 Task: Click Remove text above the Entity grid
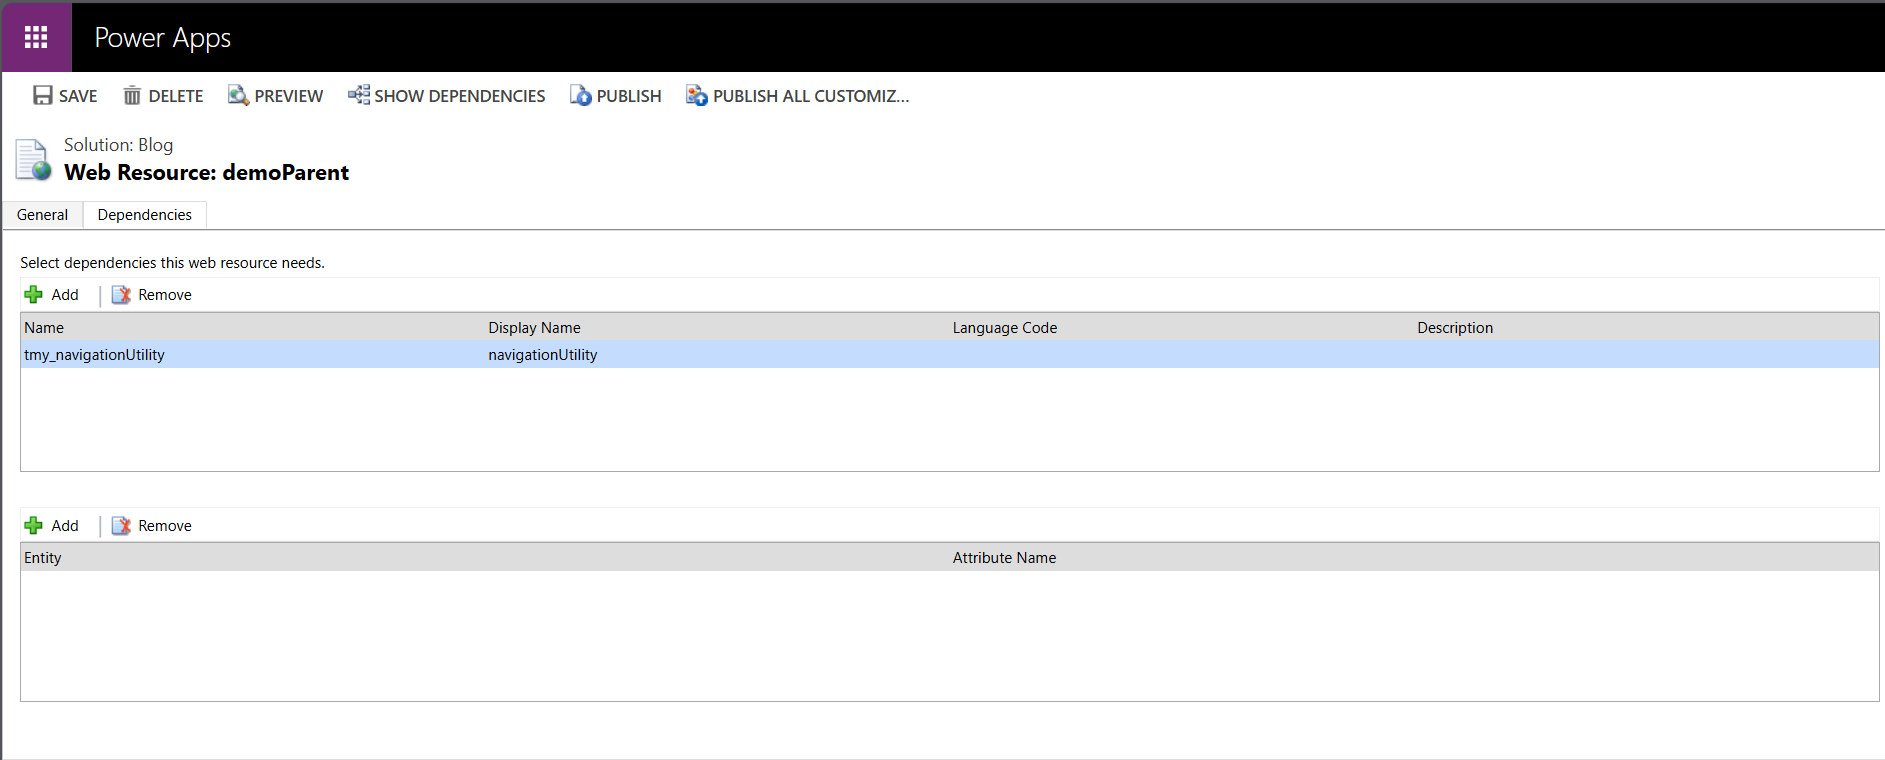pos(165,526)
